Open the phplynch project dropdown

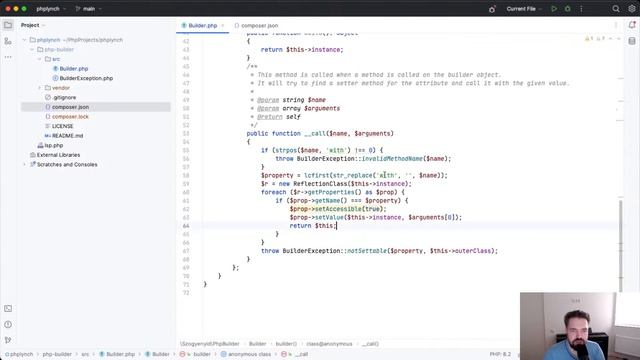click(51, 9)
